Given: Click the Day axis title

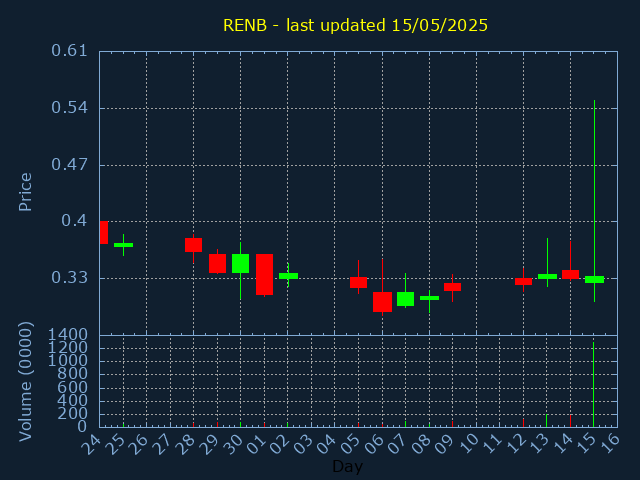Looking at the screenshot, I should click(x=347, y=466).
